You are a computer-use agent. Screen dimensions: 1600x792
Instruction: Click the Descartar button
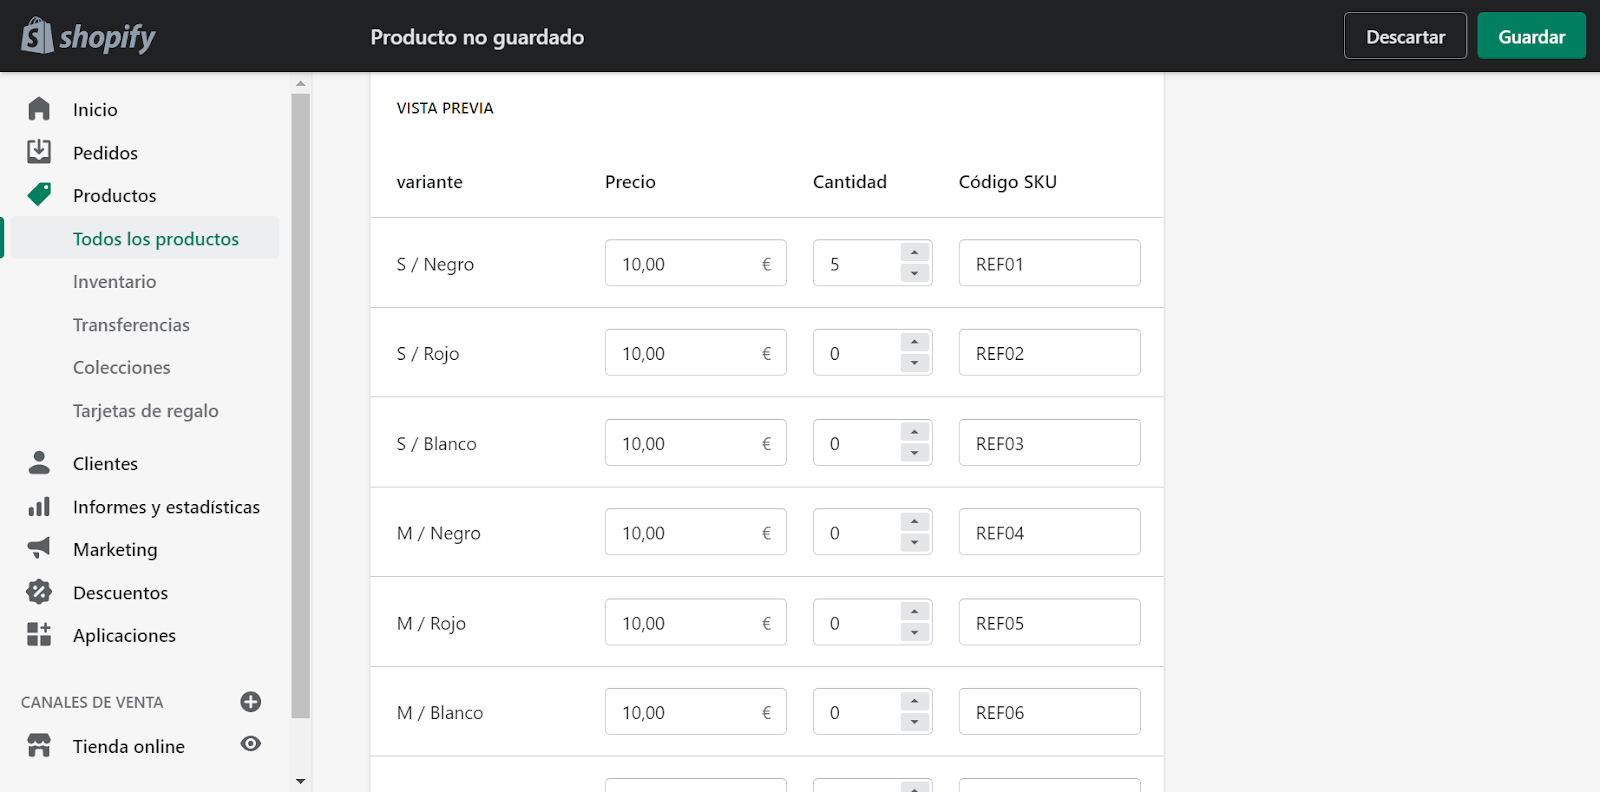click(x=1405, y=37)
